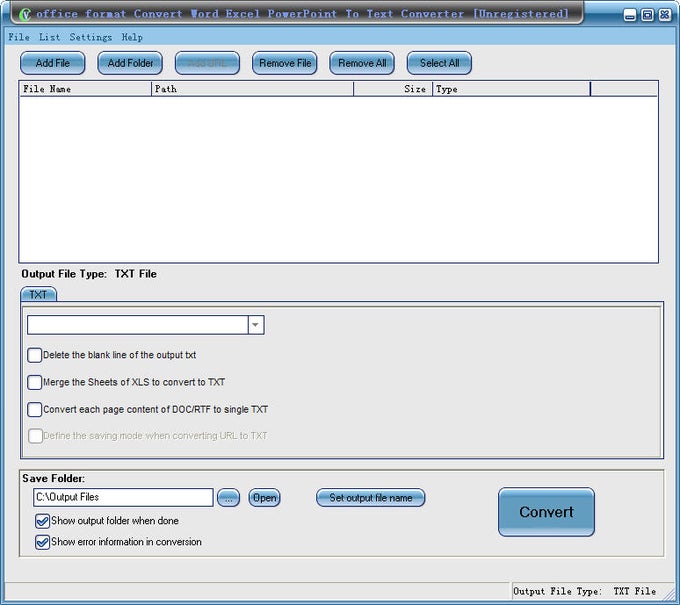Screen dimensions: 680x605
Task: Click the Select All button
Action: [x=439, y=63]
